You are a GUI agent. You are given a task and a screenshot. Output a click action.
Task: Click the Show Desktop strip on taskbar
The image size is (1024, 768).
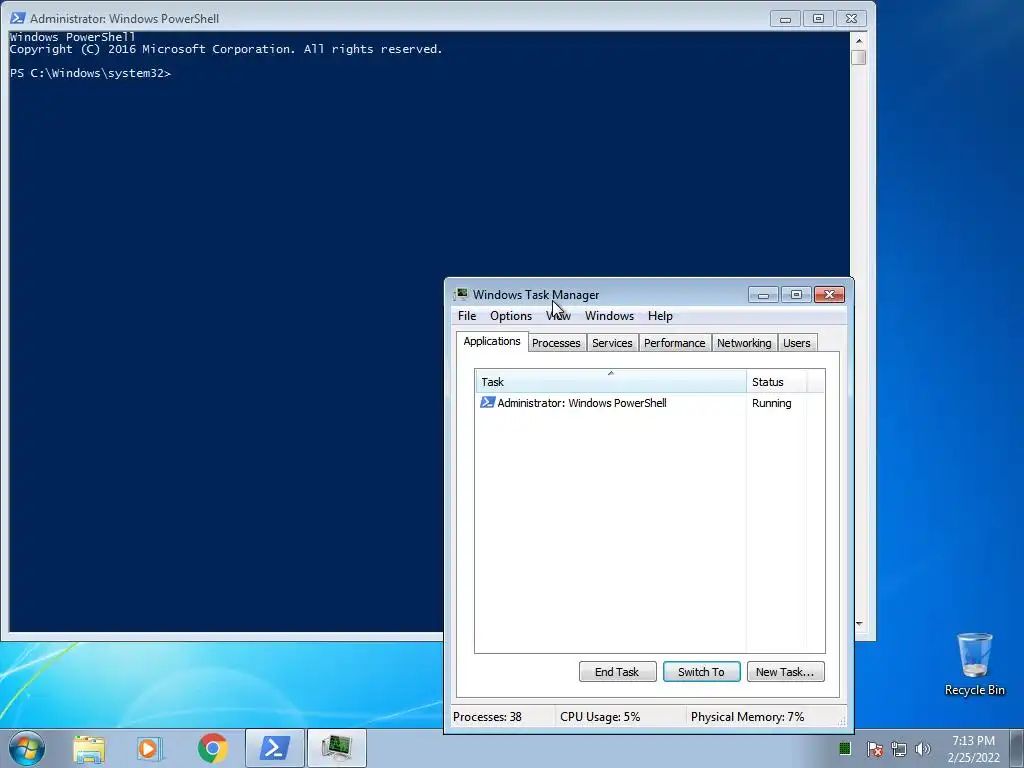(x=1017, y=748)
